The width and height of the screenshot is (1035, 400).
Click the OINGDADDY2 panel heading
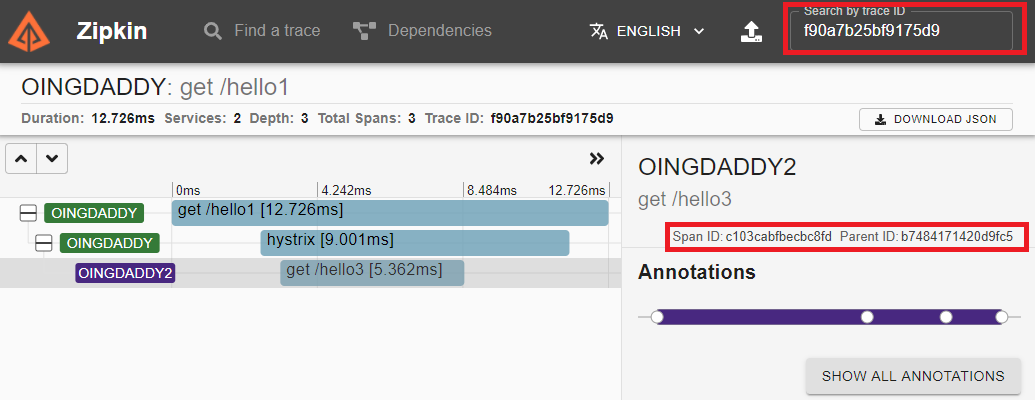(717, 168)
